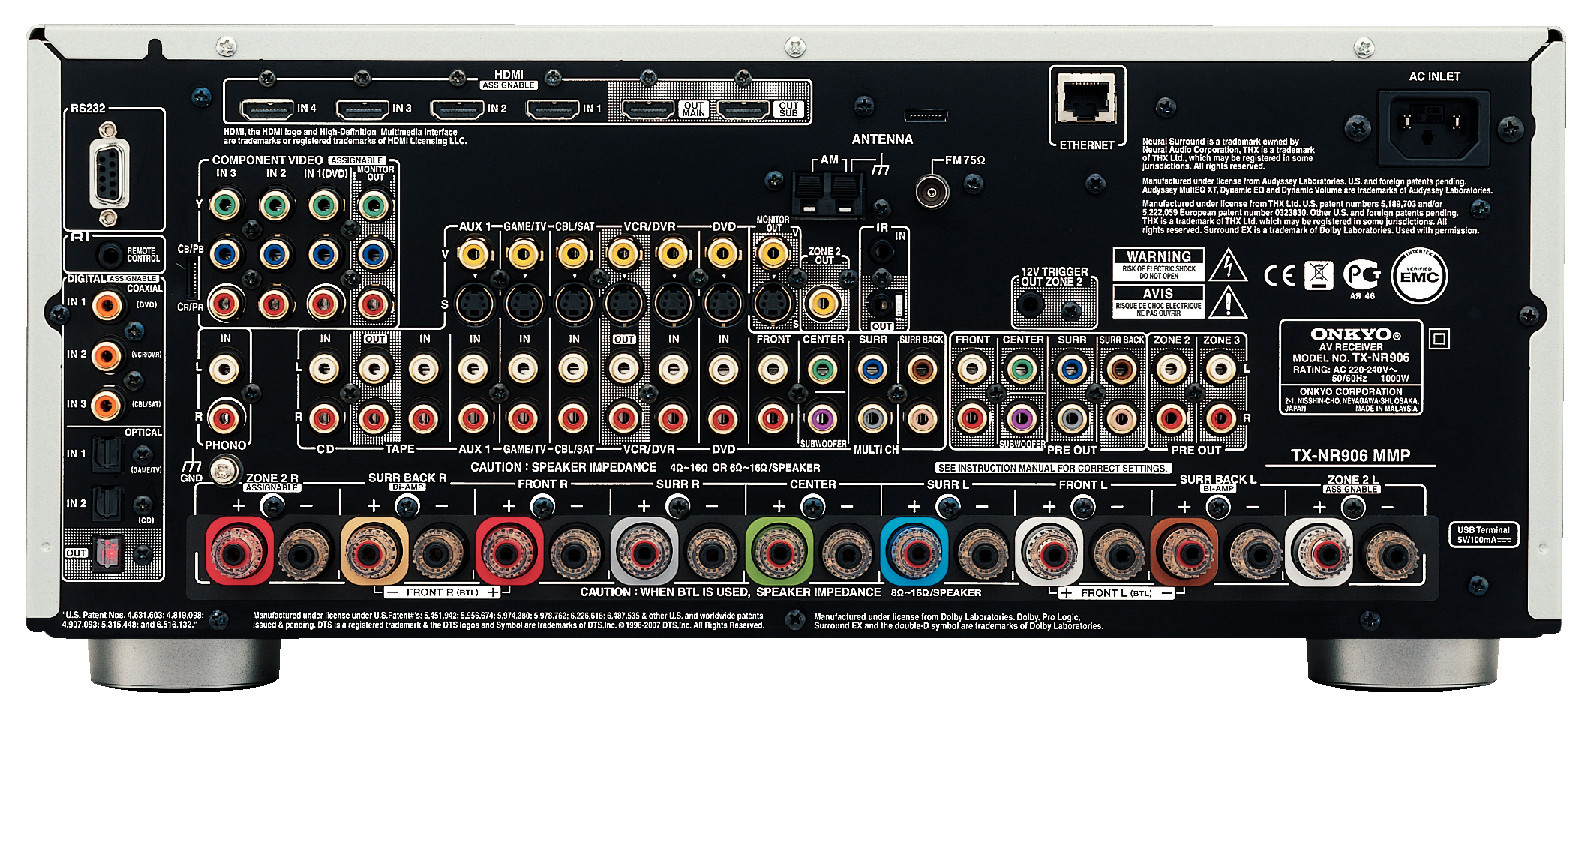Click the IR OUT jack

[881, 302]
